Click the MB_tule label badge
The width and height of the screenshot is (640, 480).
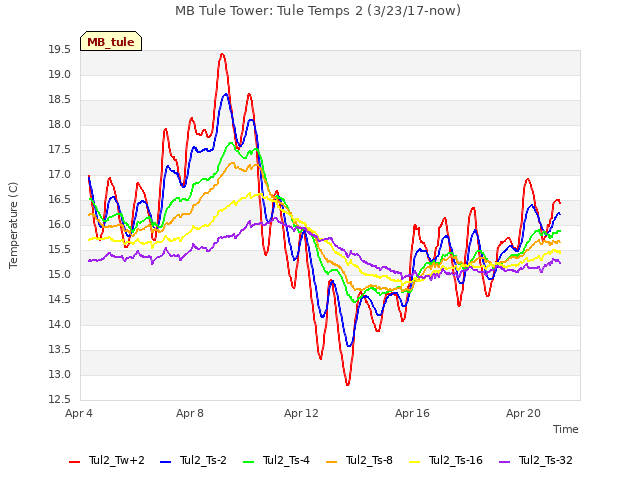click(111, 41)
